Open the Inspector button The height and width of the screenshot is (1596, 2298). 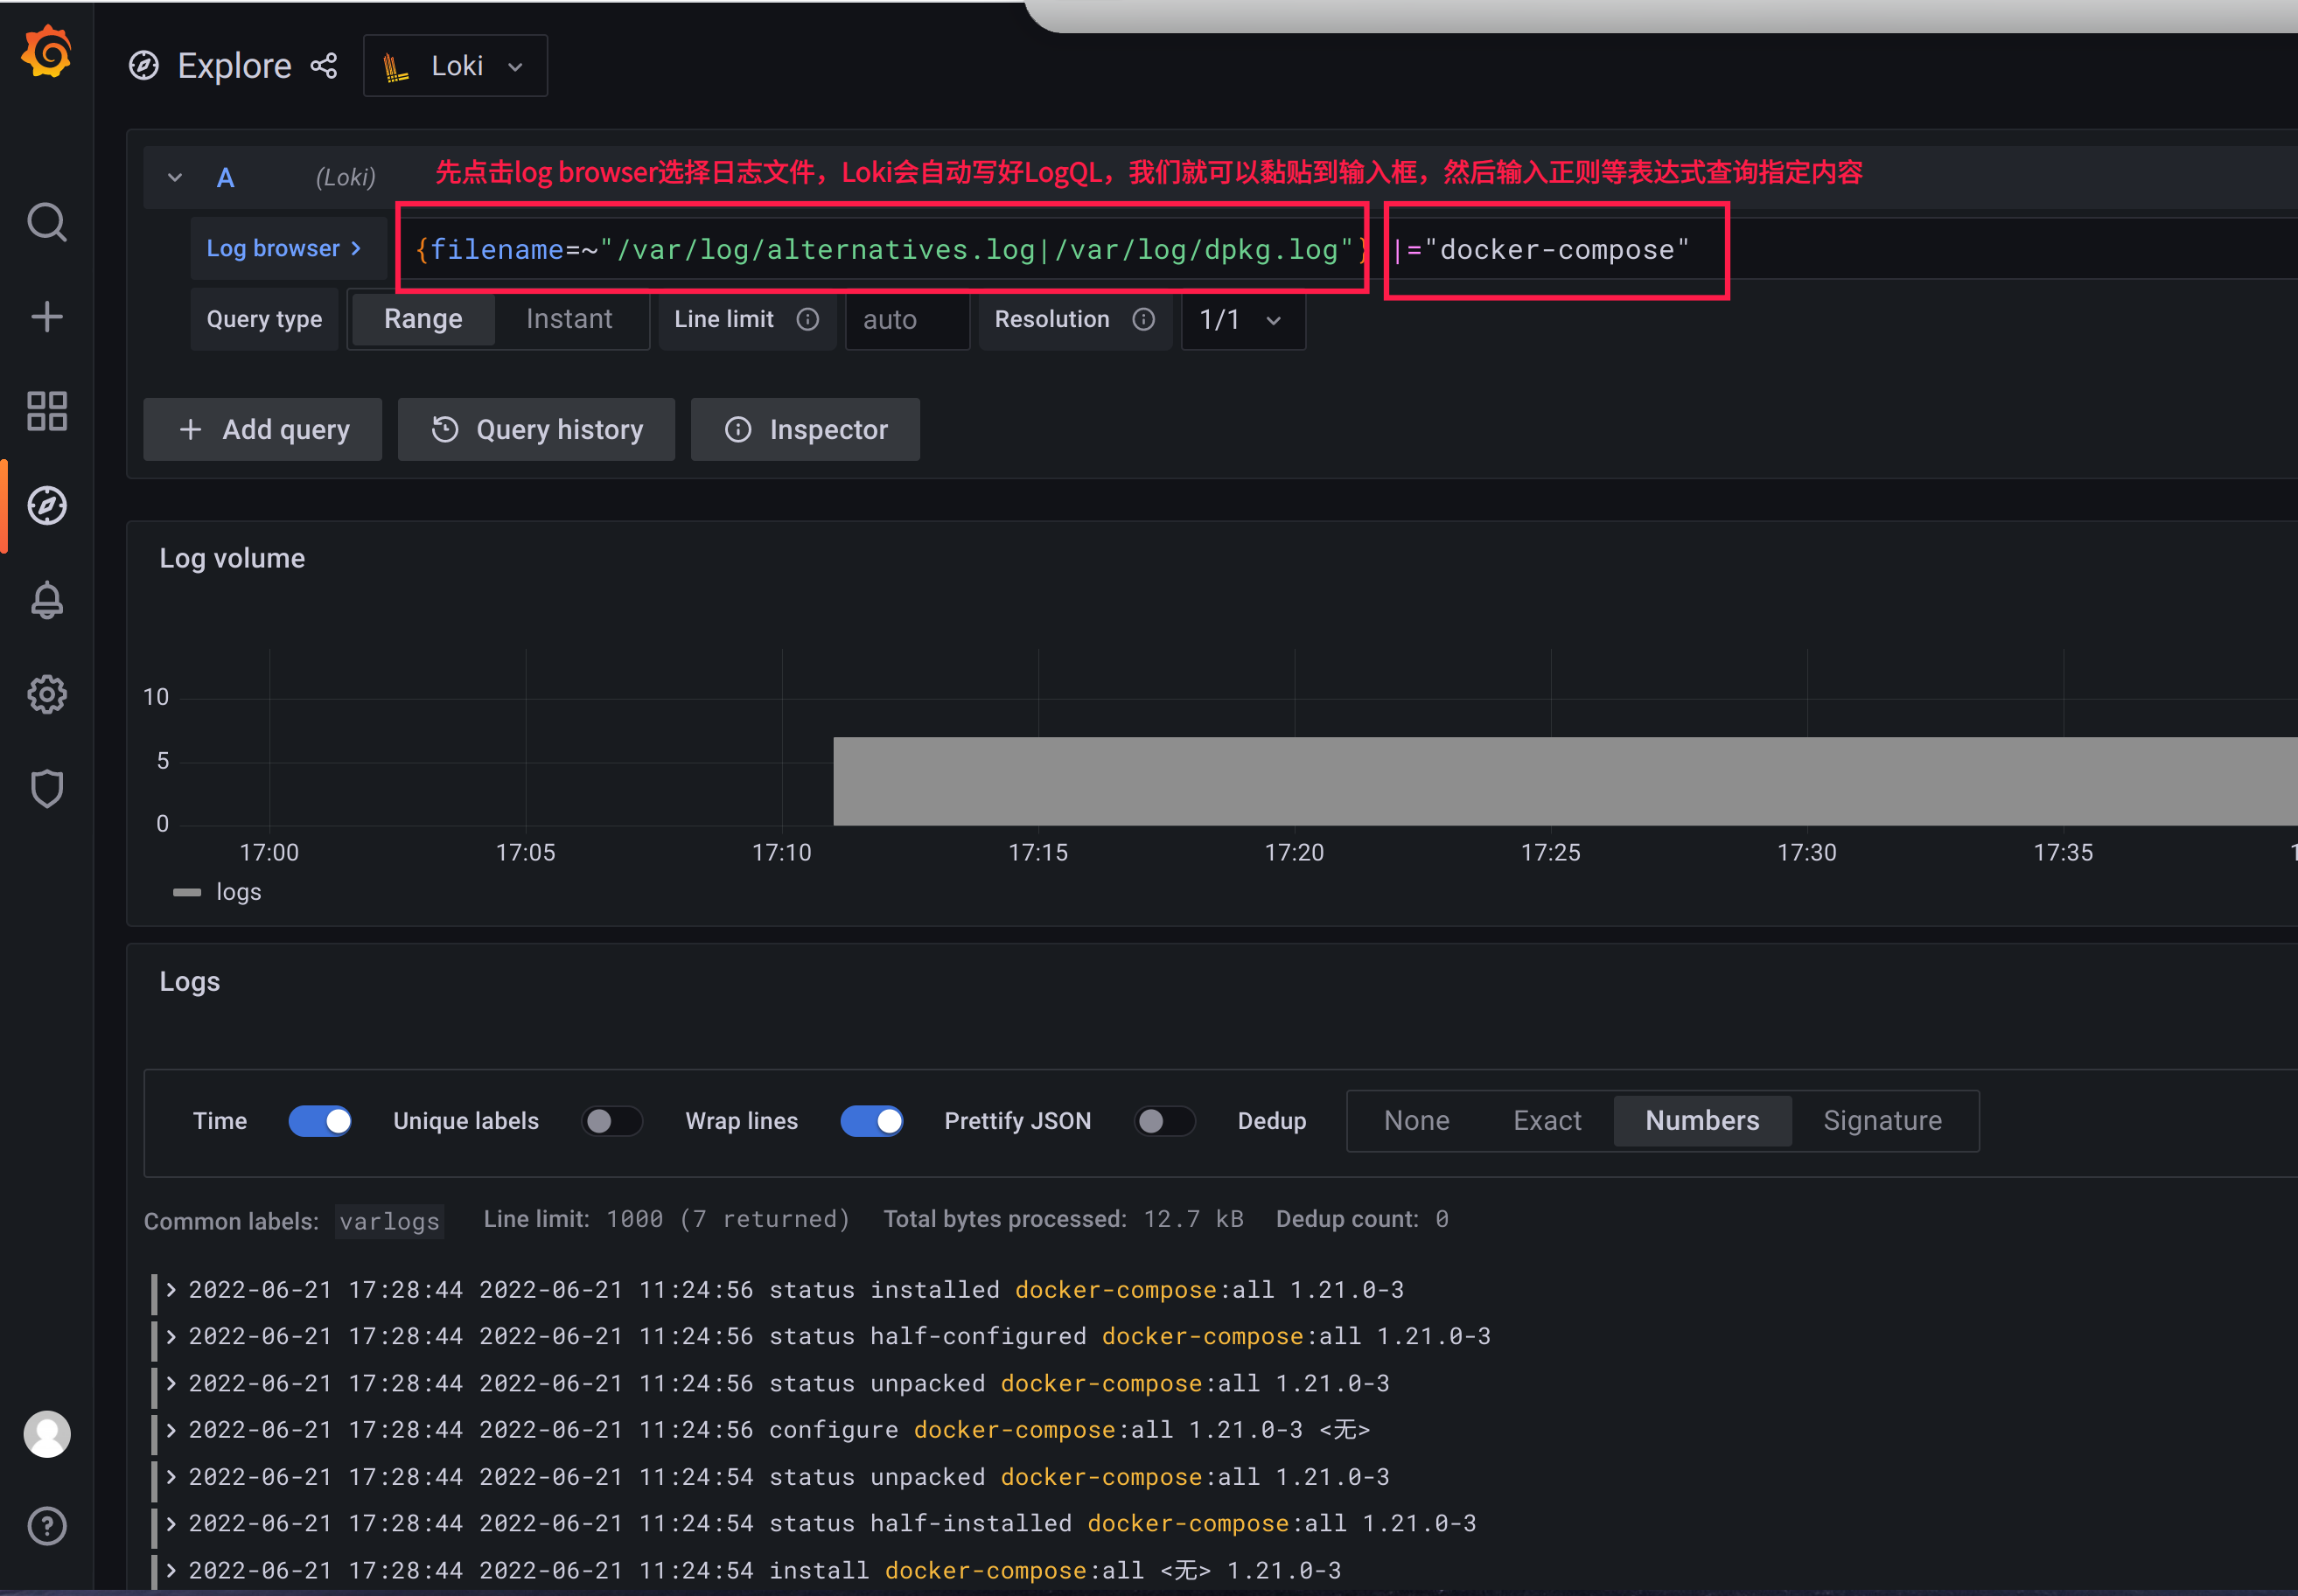point(805,429)
